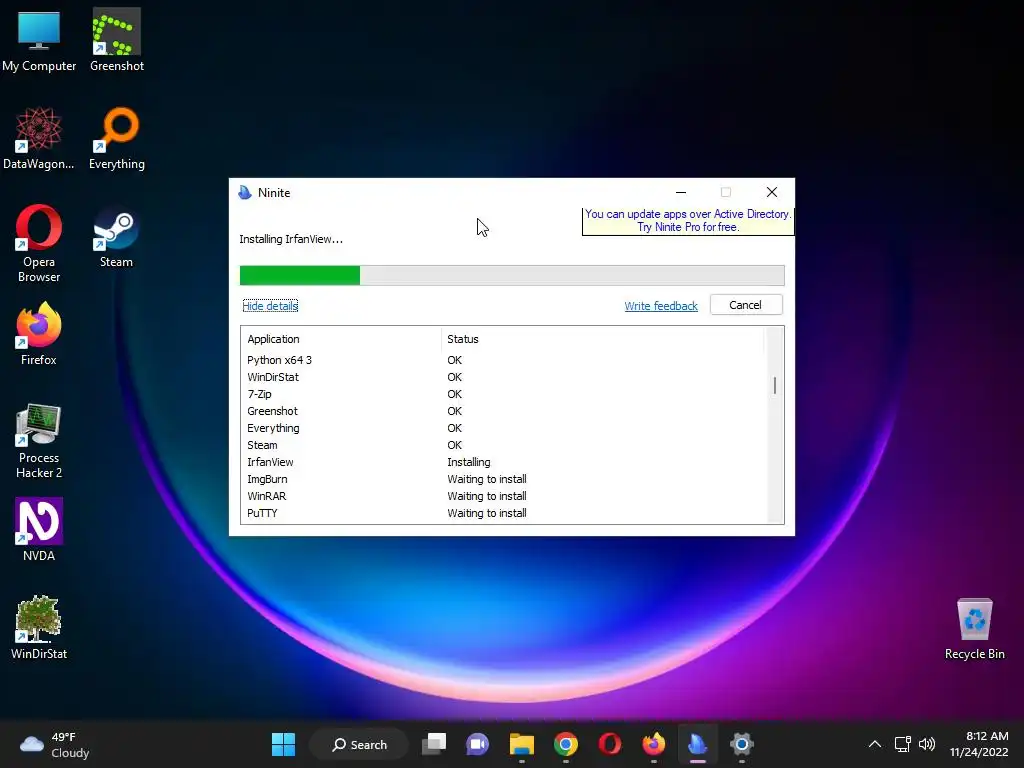Image resolution: width=1024 pixels, height=768 pixels.
Task: Select the Recycle Bin icon
Action: click(974, 629)
